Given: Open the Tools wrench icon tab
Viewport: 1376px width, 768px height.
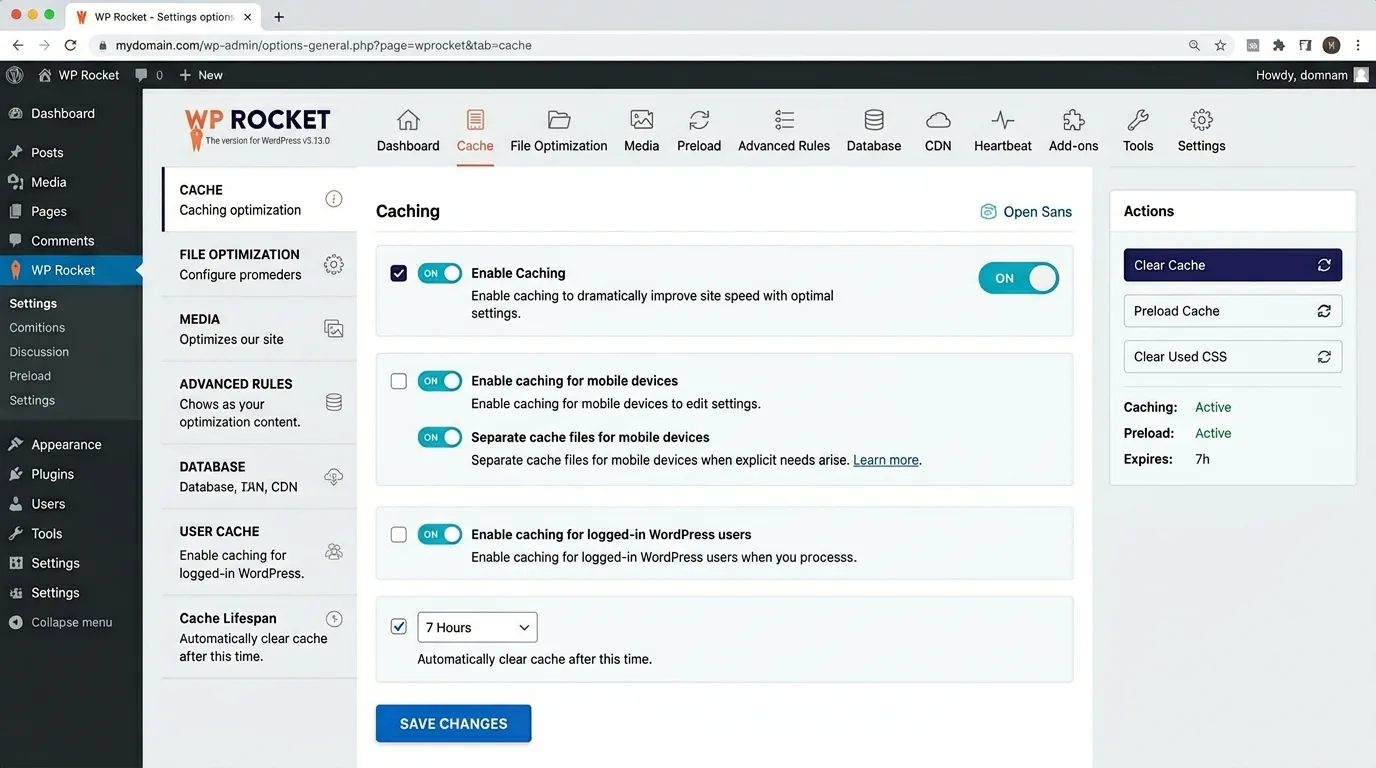Looking at the screenshot, I should pyautogui.click(x=1138, y=120).
